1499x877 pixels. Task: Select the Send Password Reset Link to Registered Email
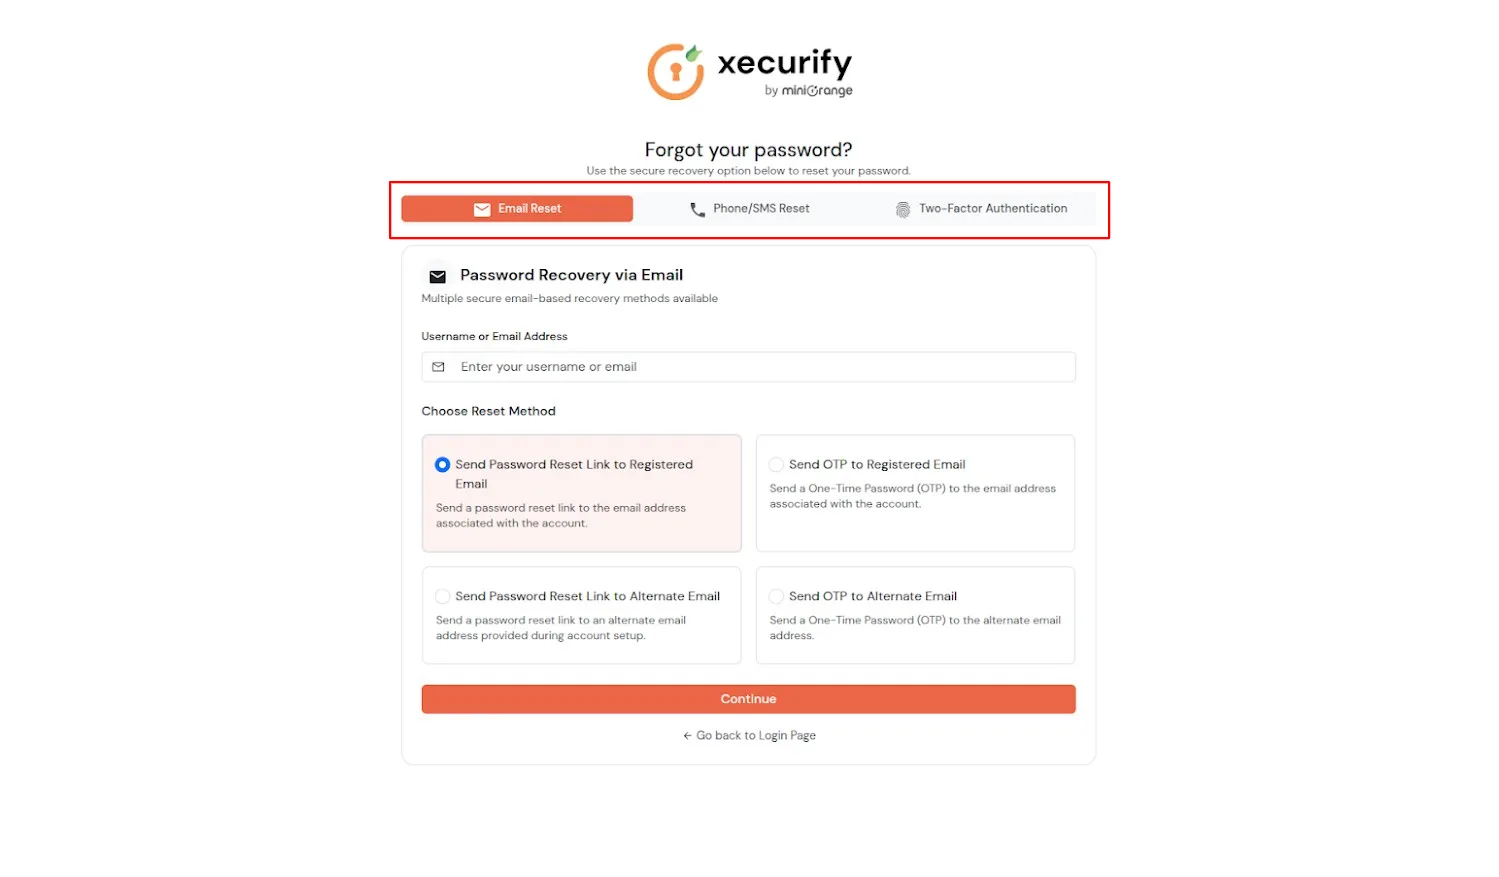pos(442,464)
